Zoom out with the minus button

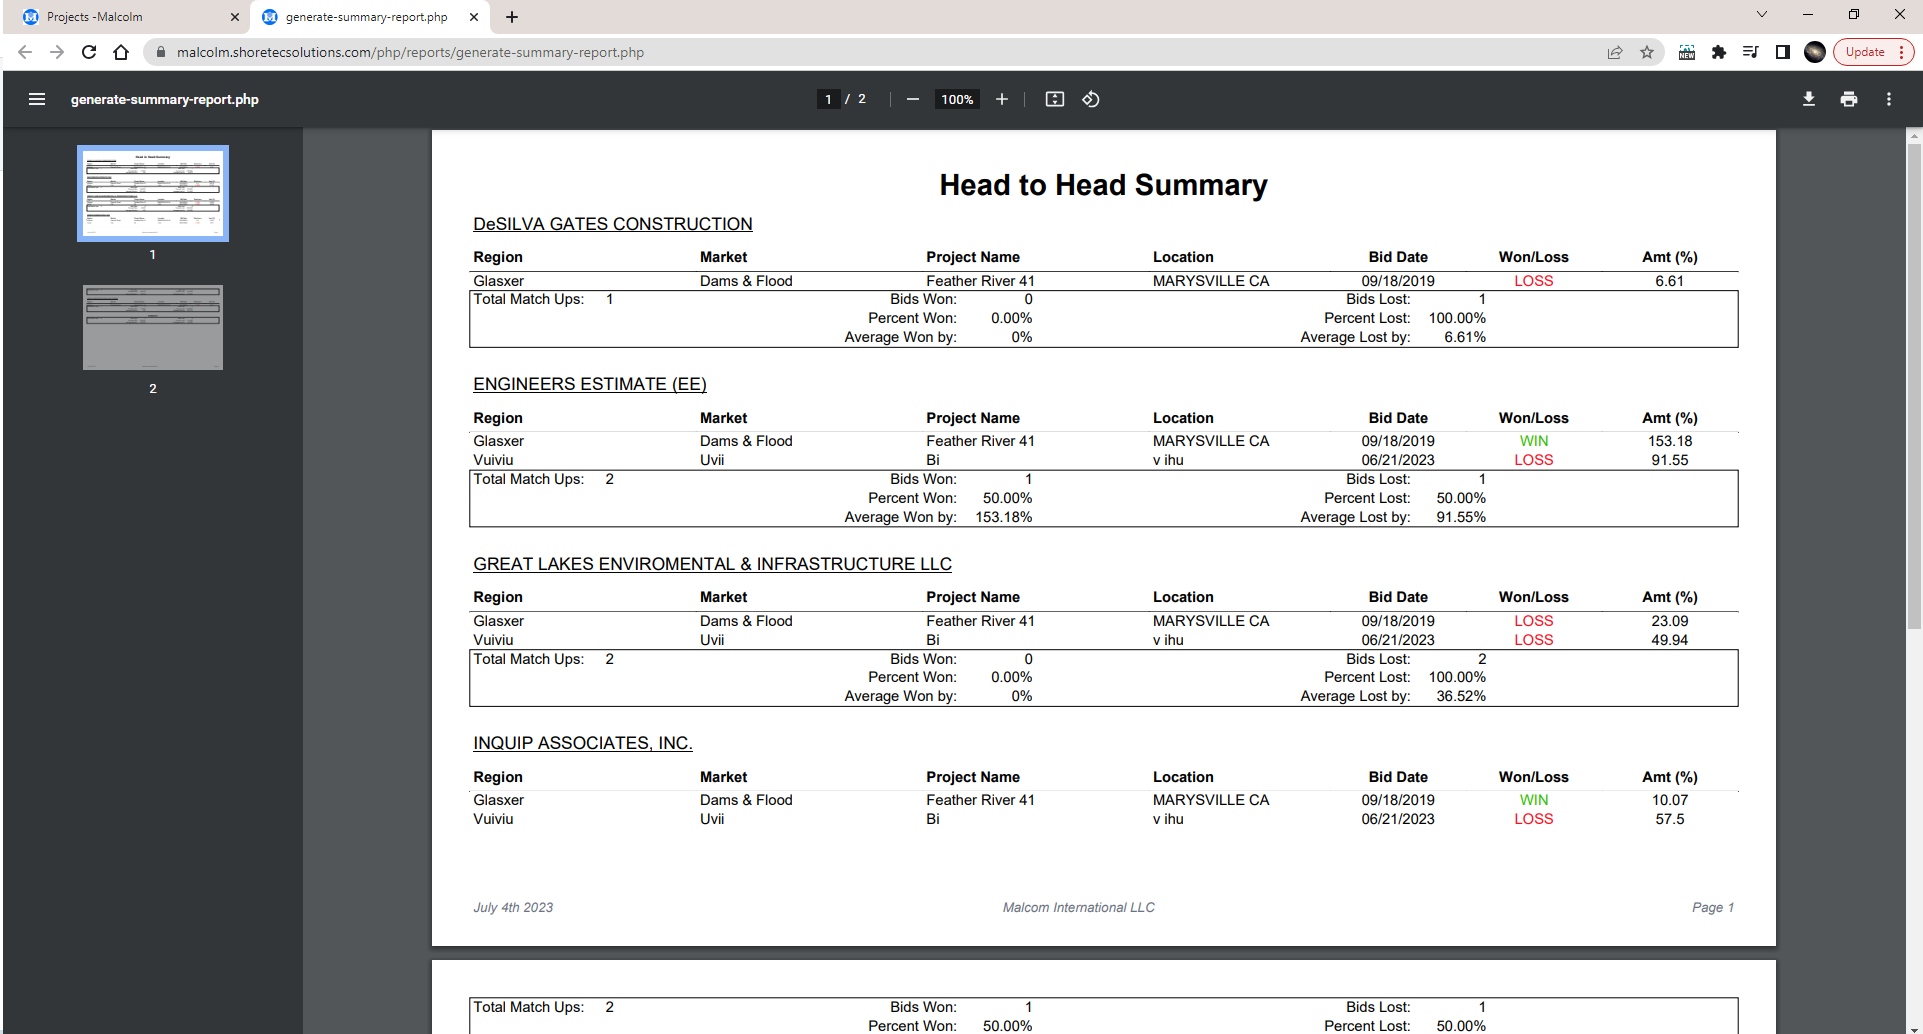tap(912, 99)
